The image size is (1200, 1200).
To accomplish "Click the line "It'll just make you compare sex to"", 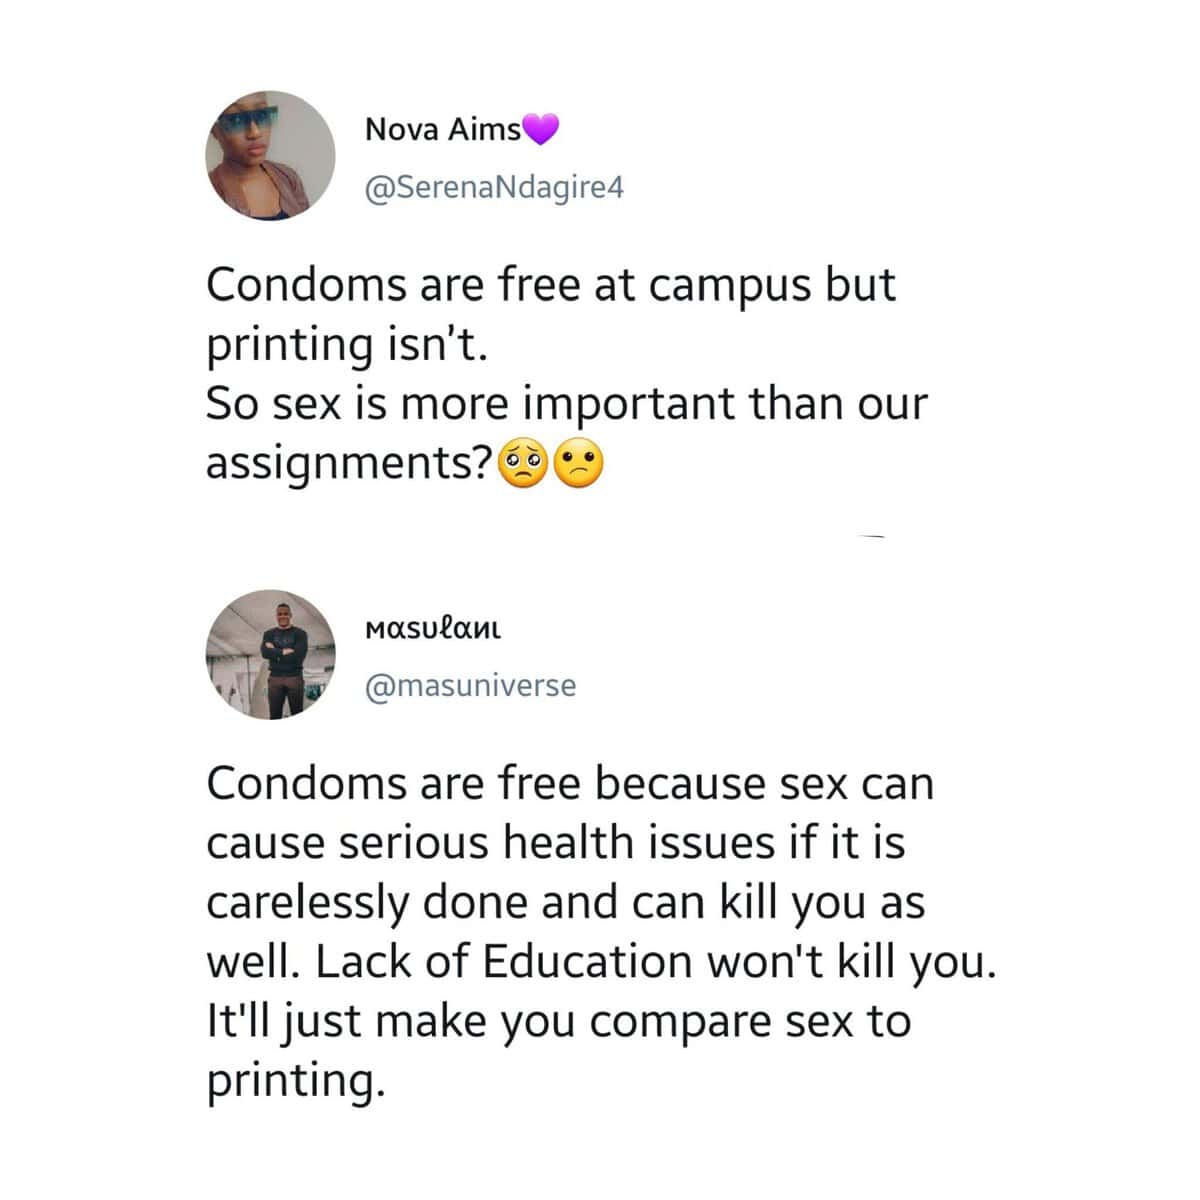I will coord(558,1022).
